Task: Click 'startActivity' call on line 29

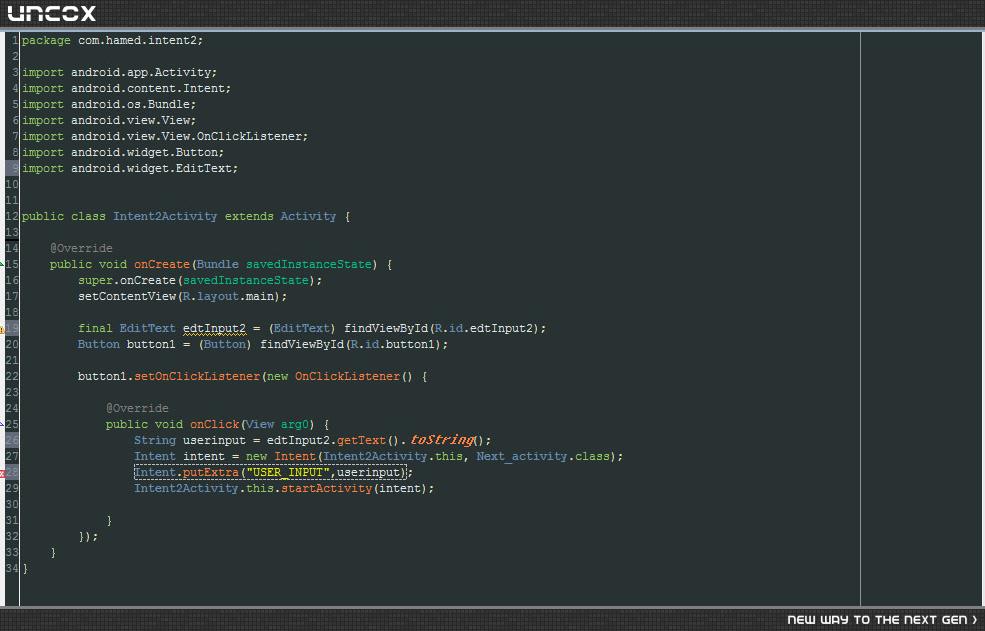Action: 326,488
